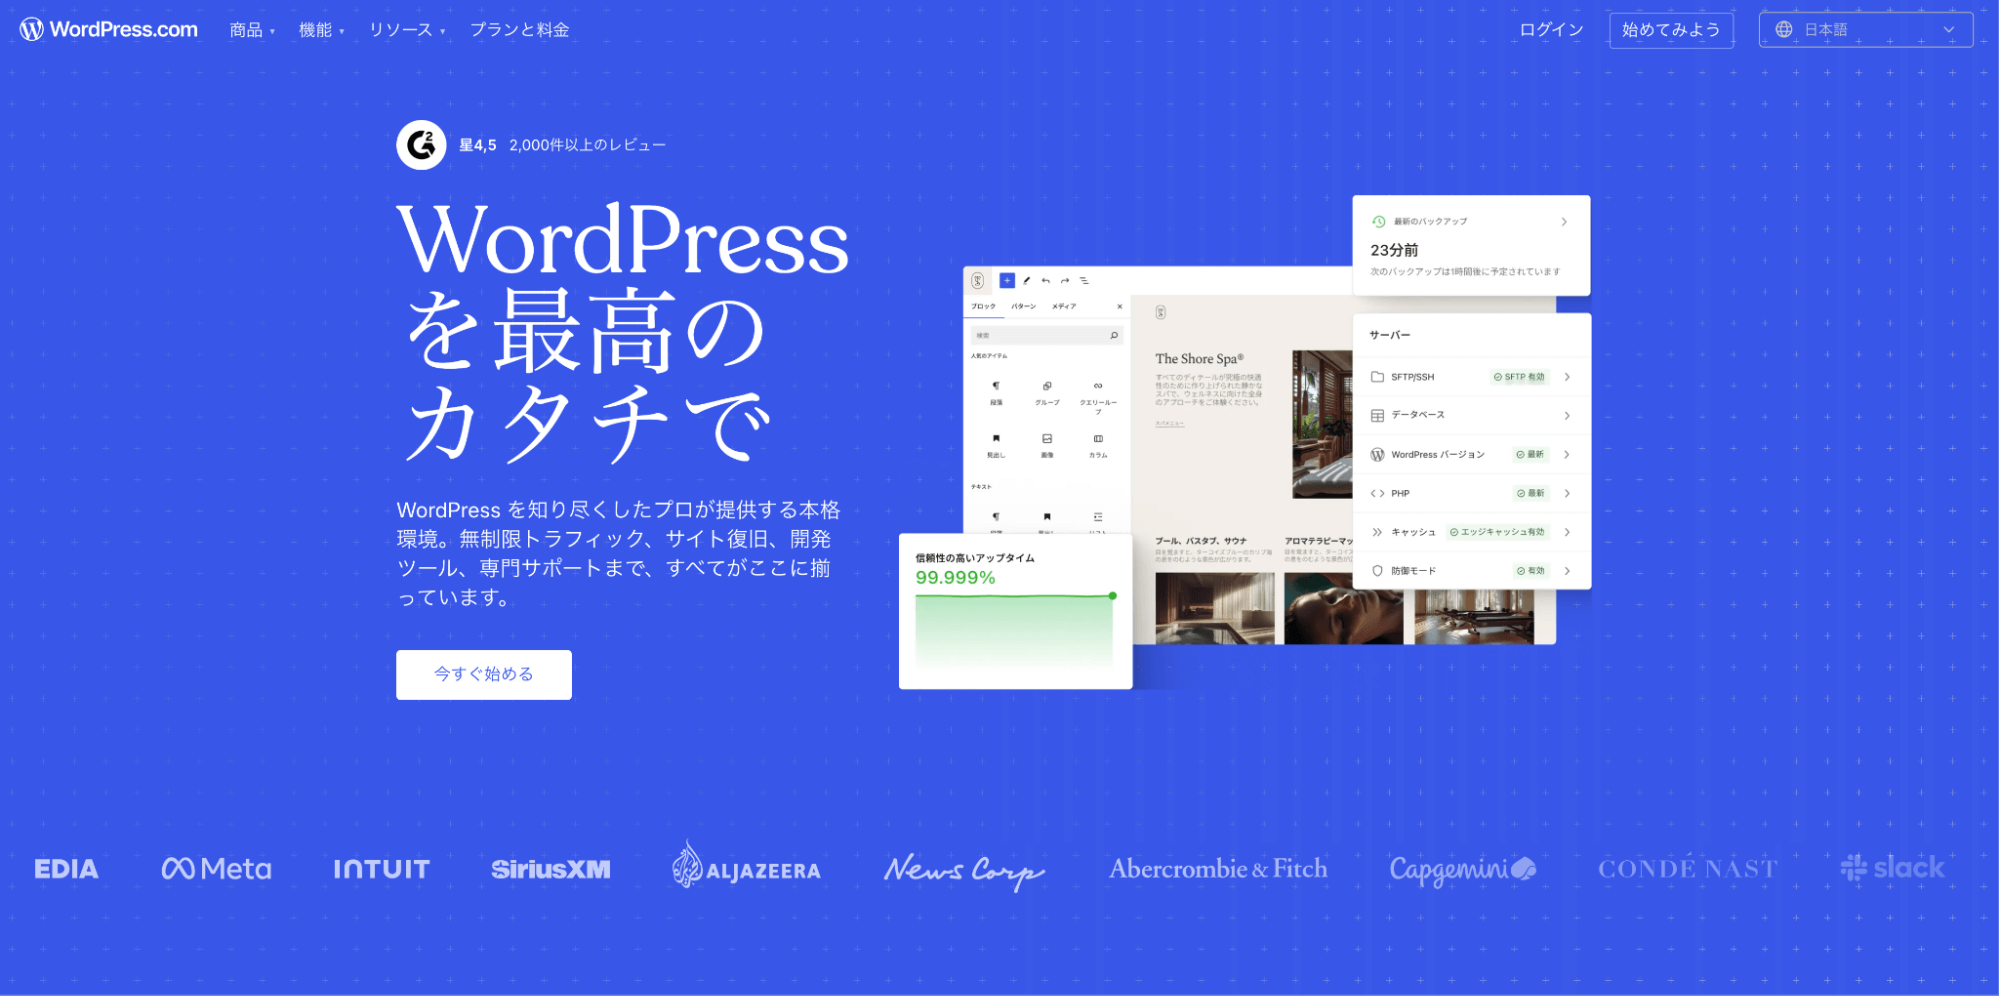Switch to the パターン tab
The height and width of the screenshot is (996, 1999).
point(1023,307)
